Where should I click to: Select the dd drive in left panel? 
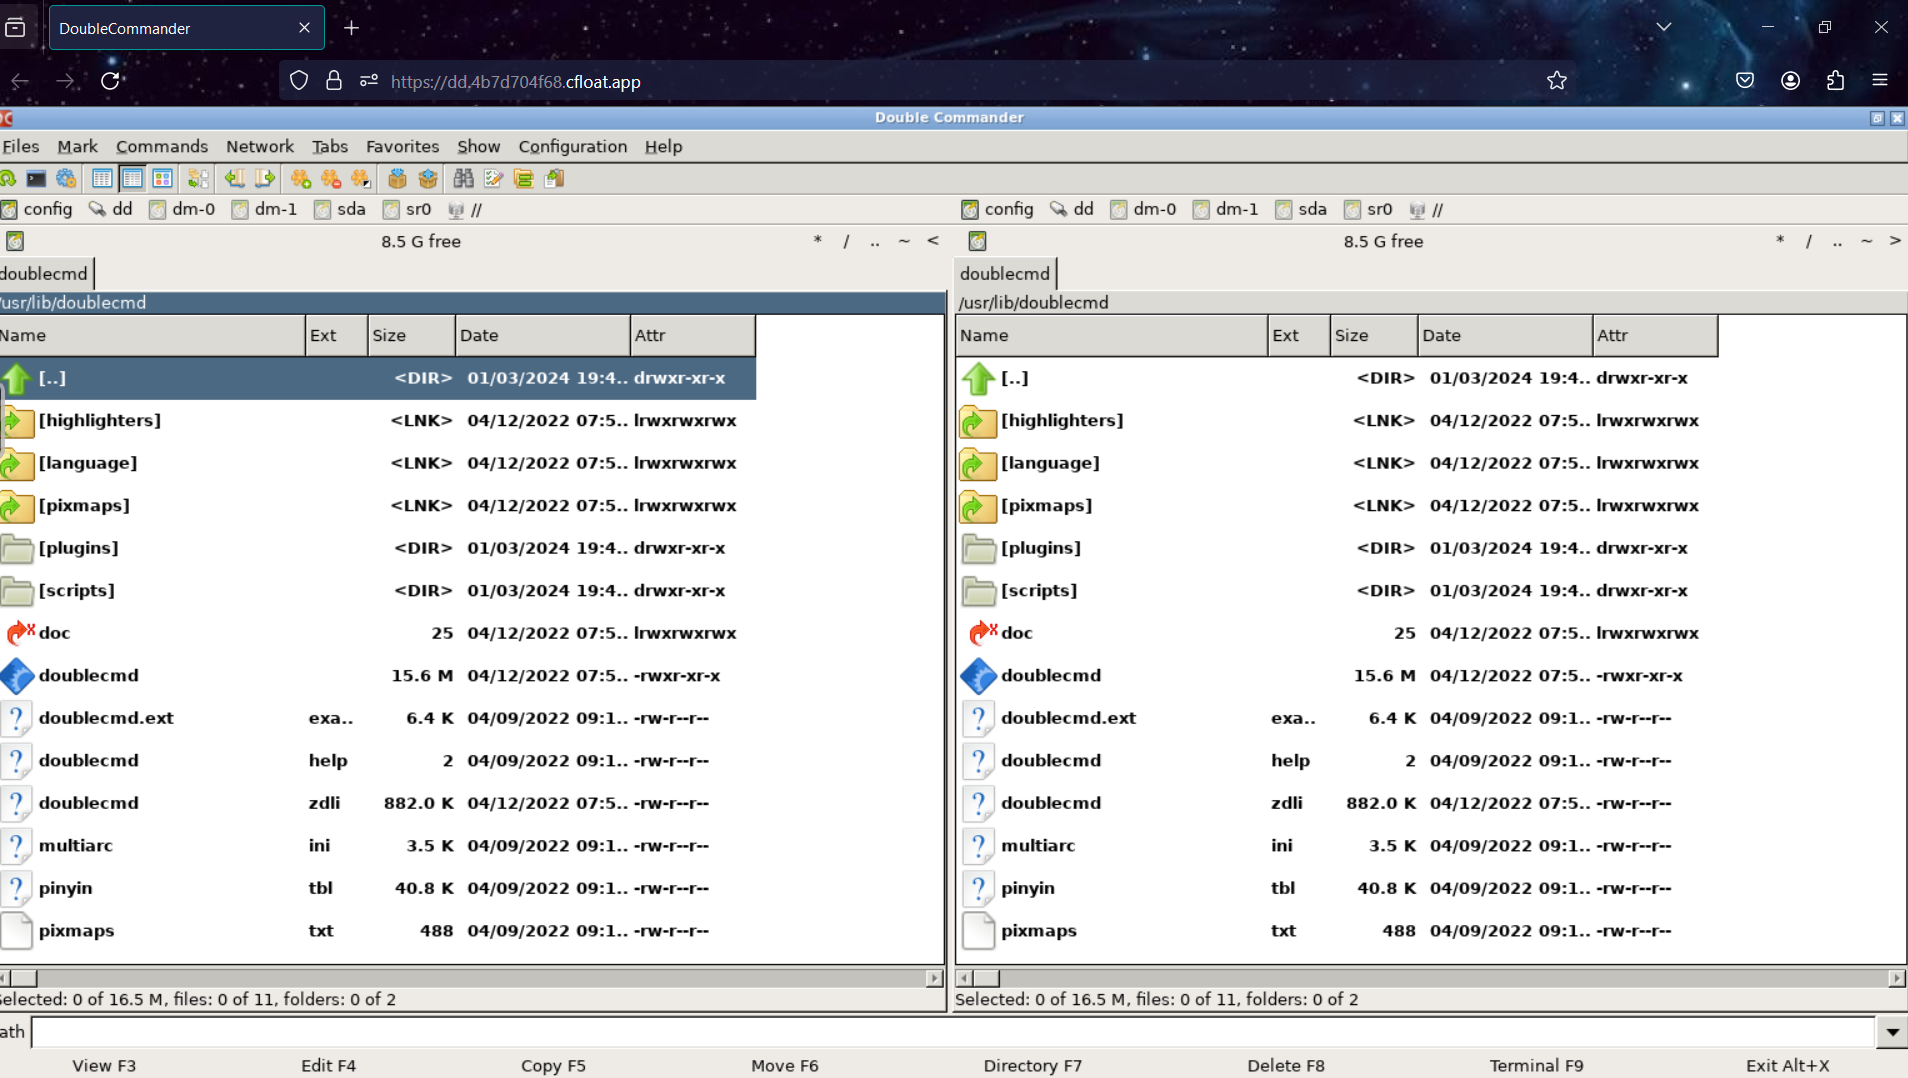tap(111, 209)
